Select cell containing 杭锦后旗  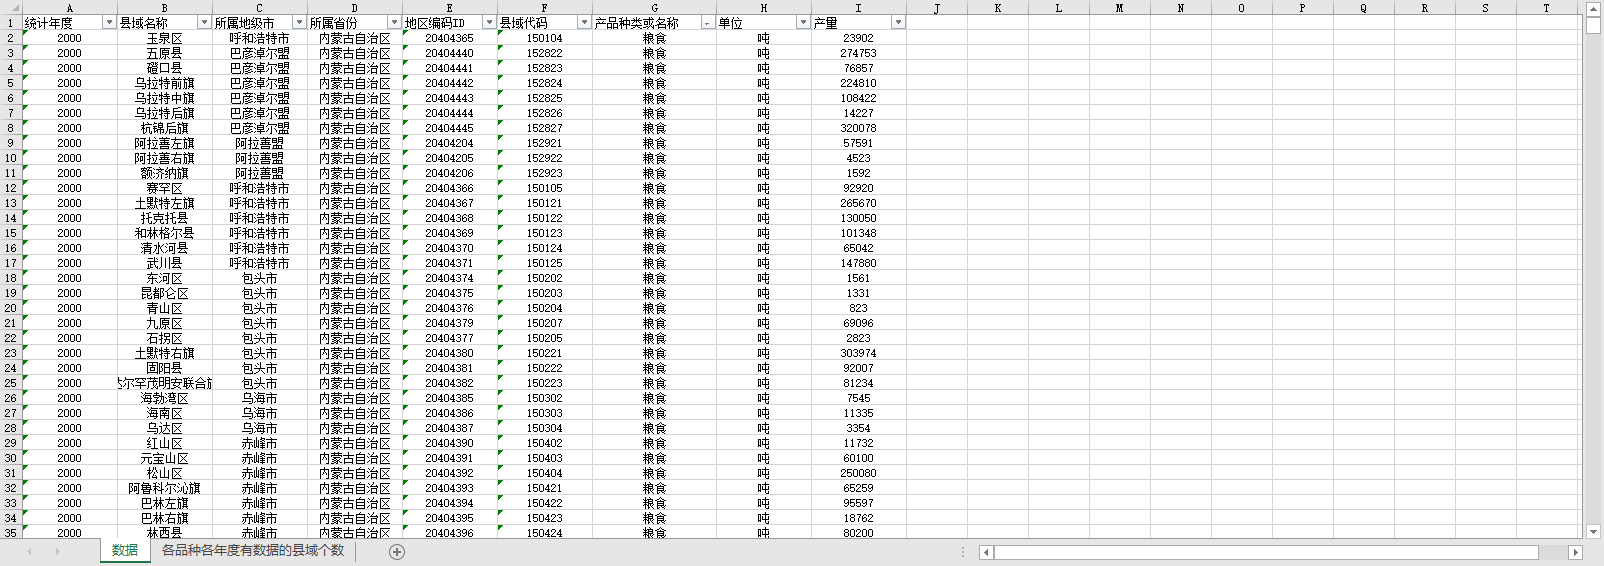point(164,128)
